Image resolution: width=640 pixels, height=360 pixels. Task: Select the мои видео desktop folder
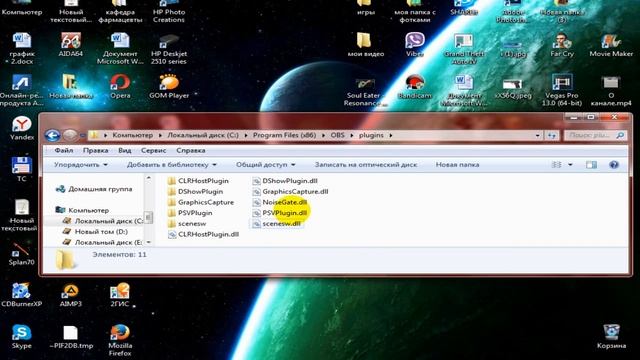(x=366, y=45)
